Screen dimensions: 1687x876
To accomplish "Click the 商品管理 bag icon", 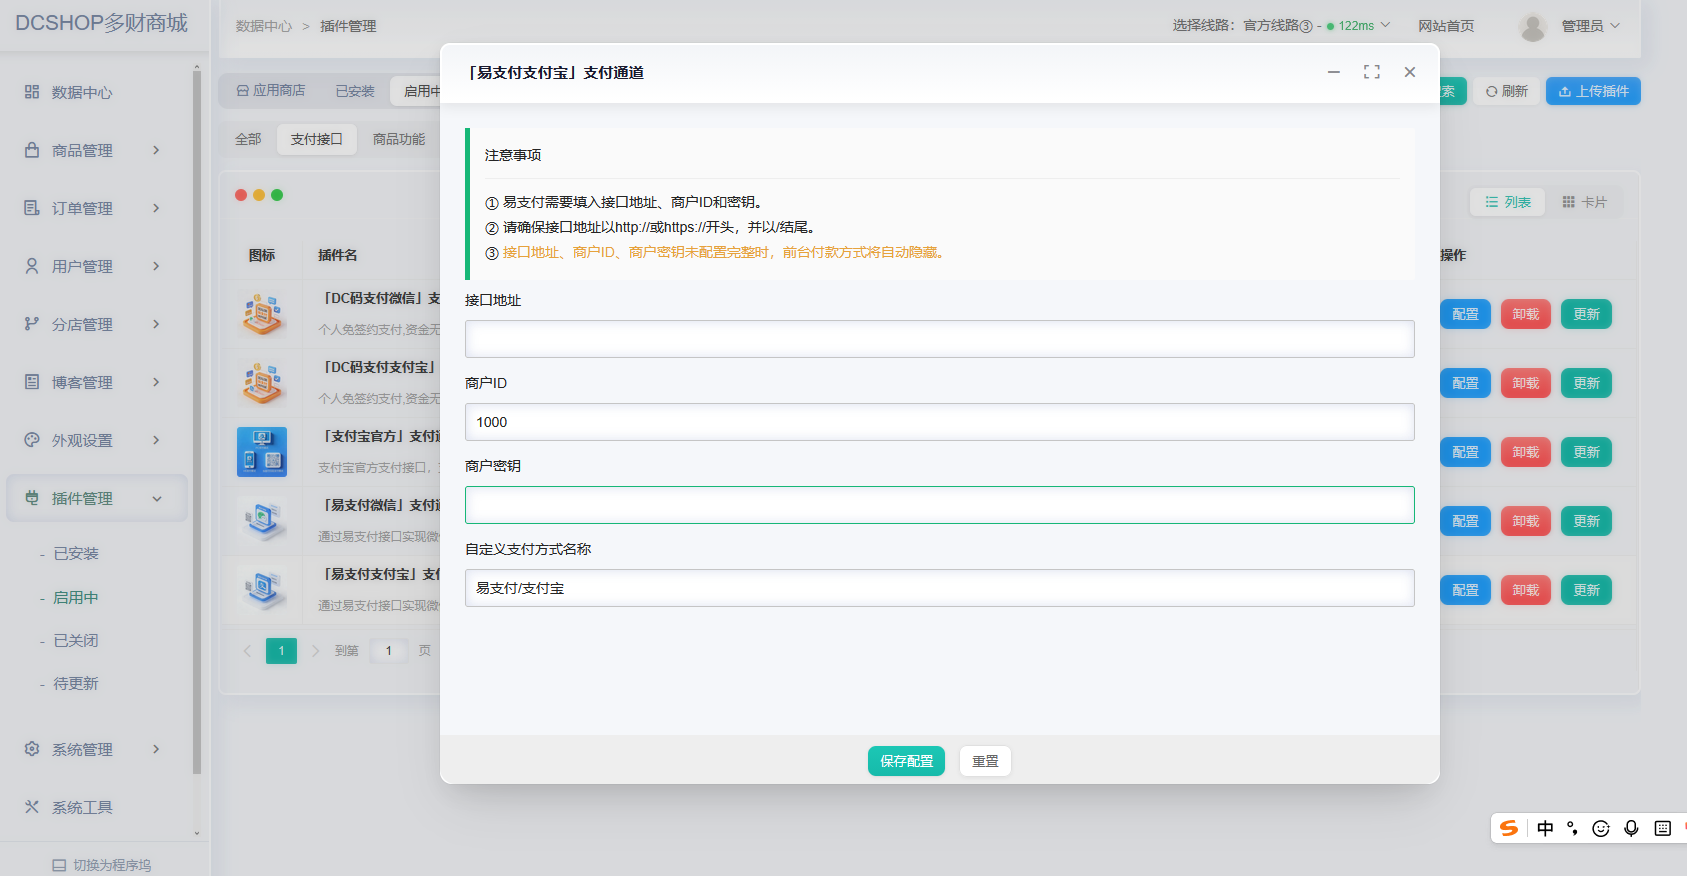I will [x=32, y=150].
